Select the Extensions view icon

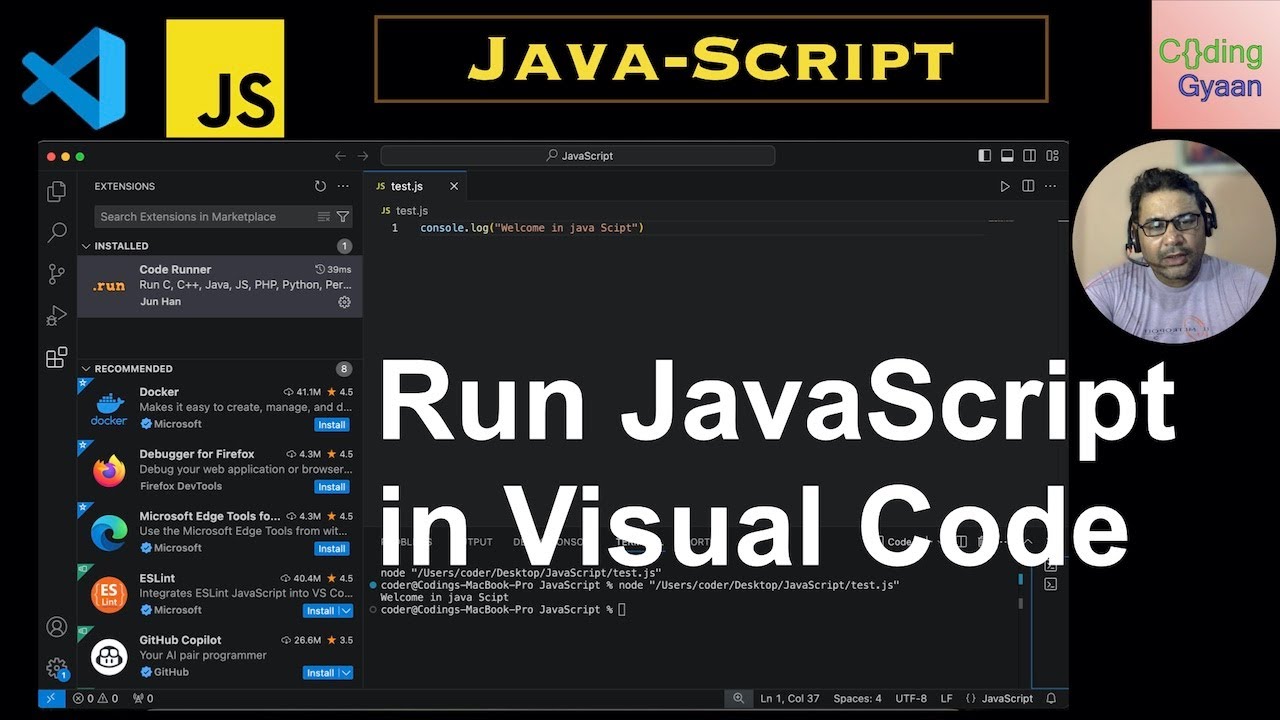(57, 357)
